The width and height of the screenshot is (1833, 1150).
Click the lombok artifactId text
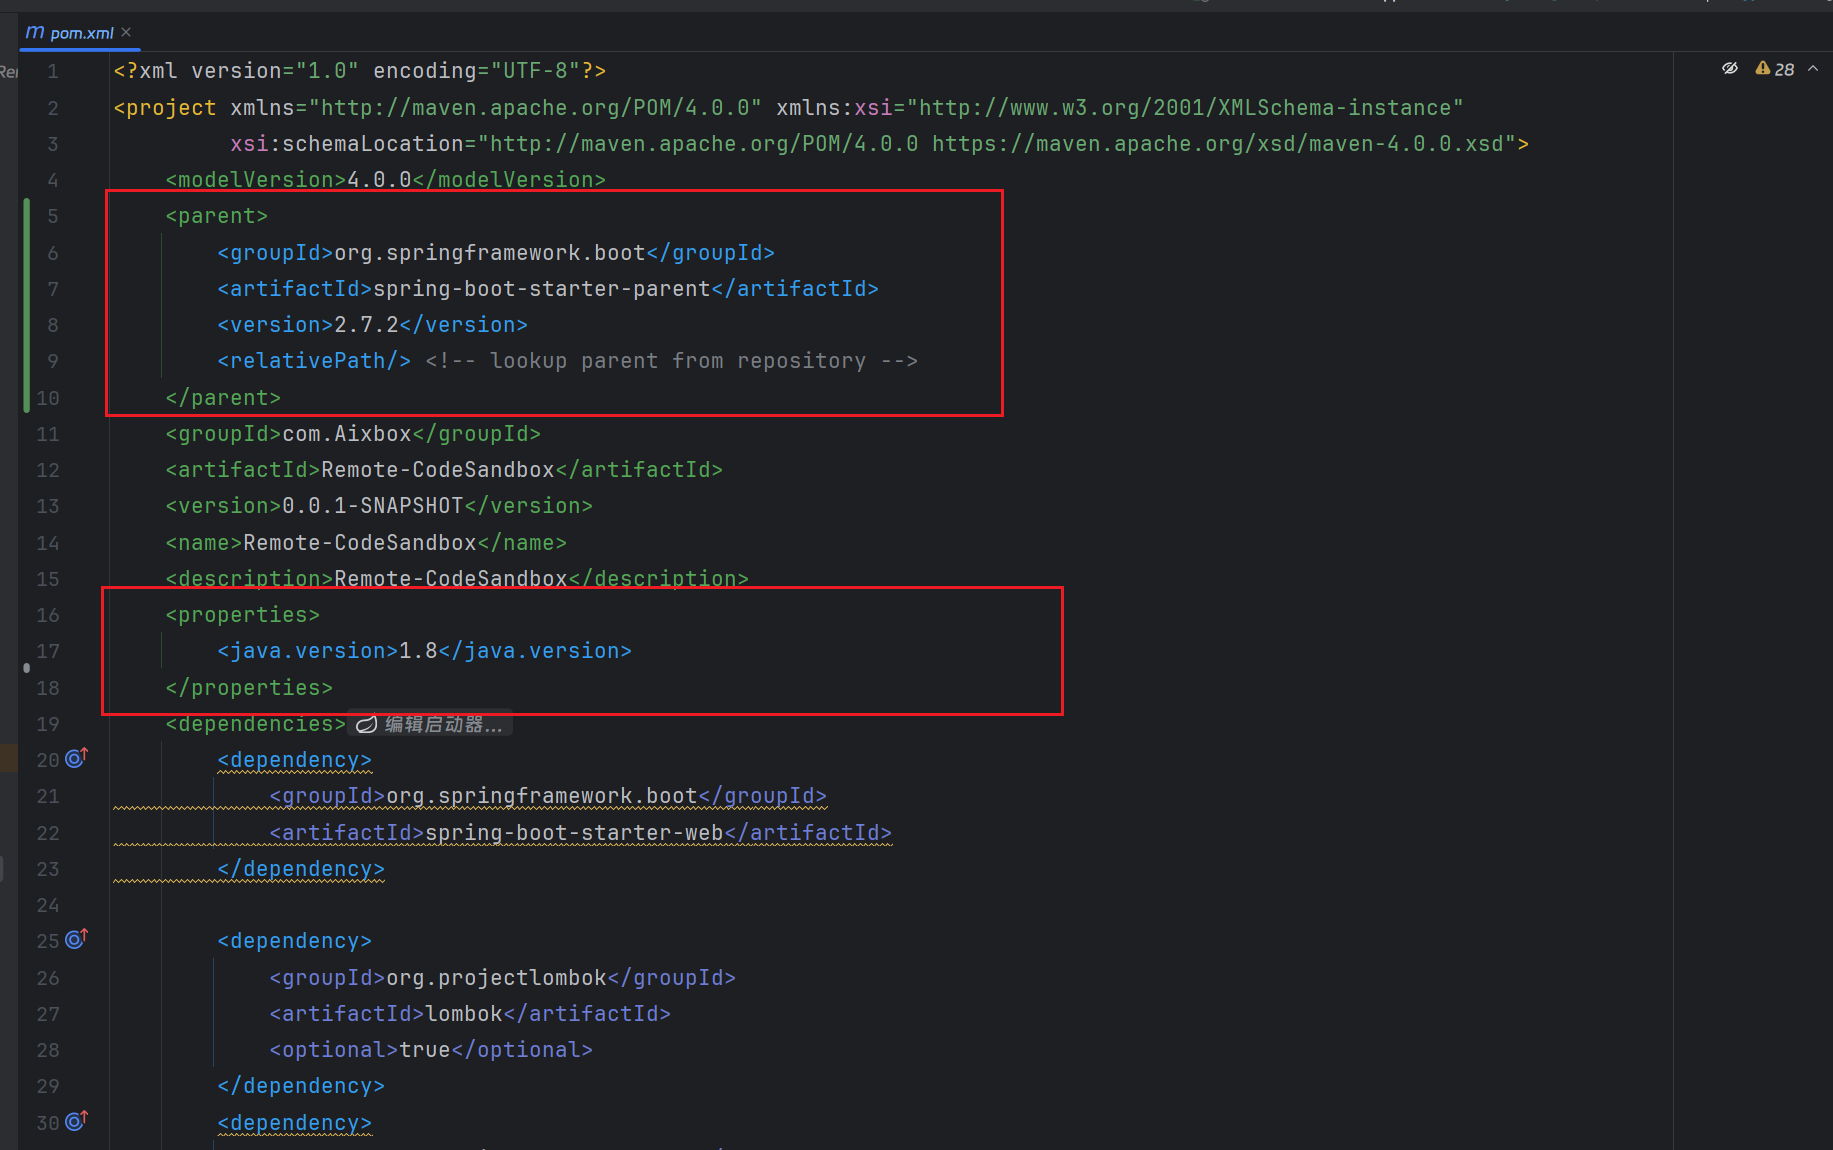click(x=464, y=1014)
